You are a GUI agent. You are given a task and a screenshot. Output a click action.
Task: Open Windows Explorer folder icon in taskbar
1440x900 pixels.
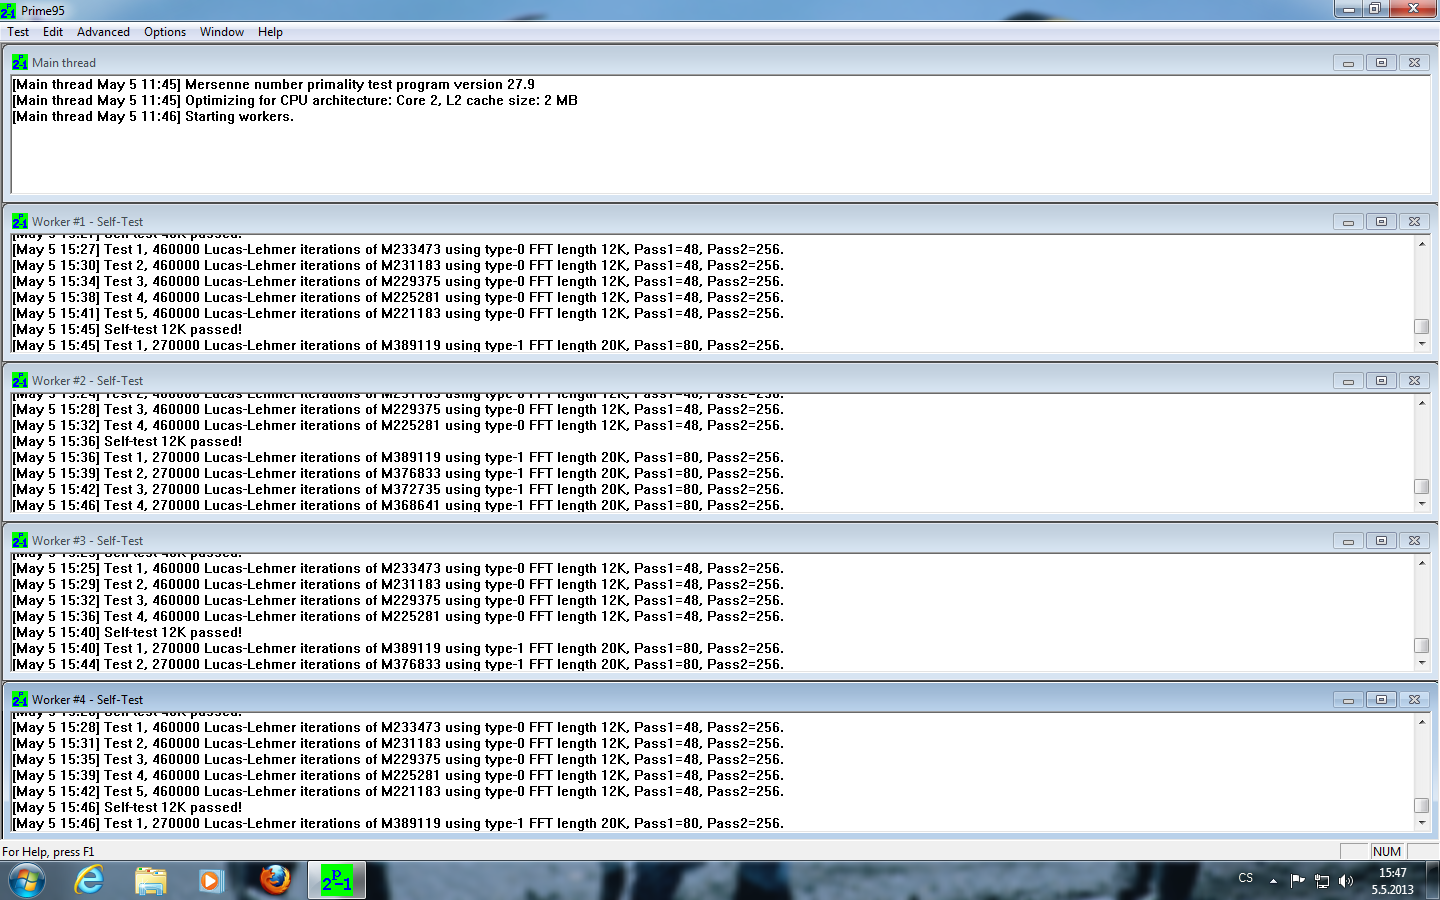pos(151,880)
